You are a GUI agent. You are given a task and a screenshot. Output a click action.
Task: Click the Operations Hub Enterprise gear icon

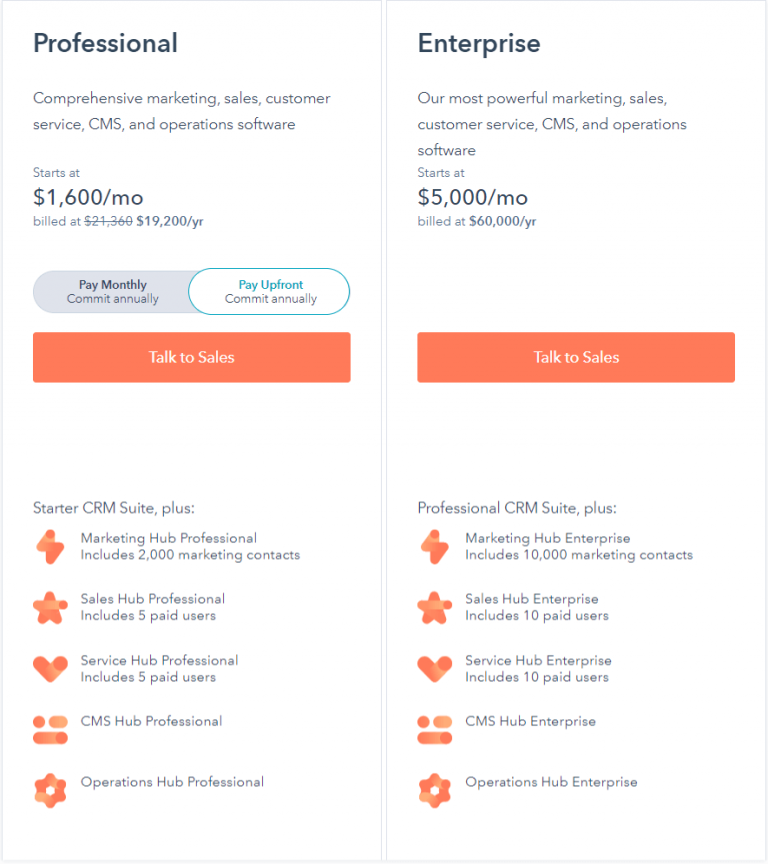click(435, 791)
